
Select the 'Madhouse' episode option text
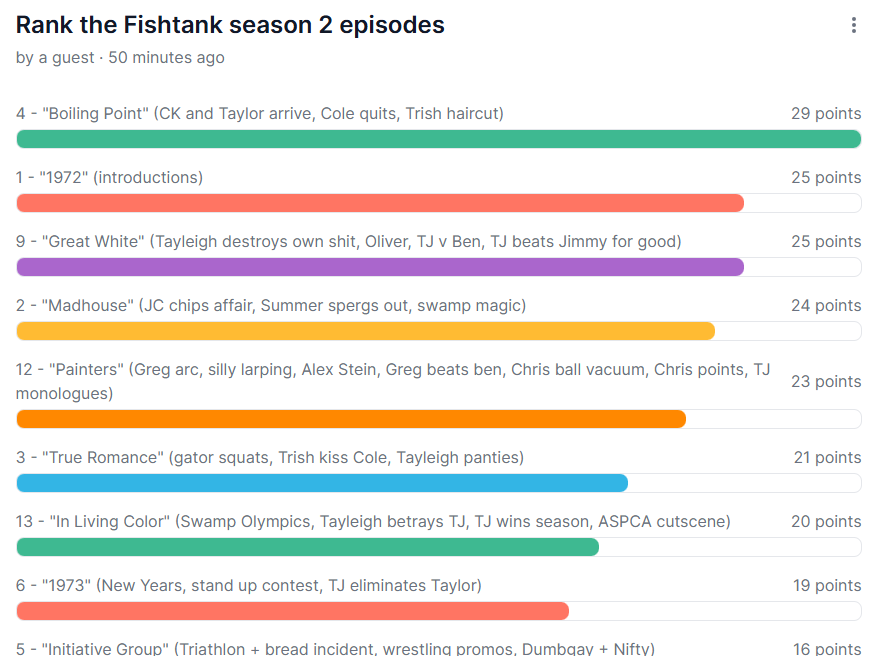click(x=270, y=306)
